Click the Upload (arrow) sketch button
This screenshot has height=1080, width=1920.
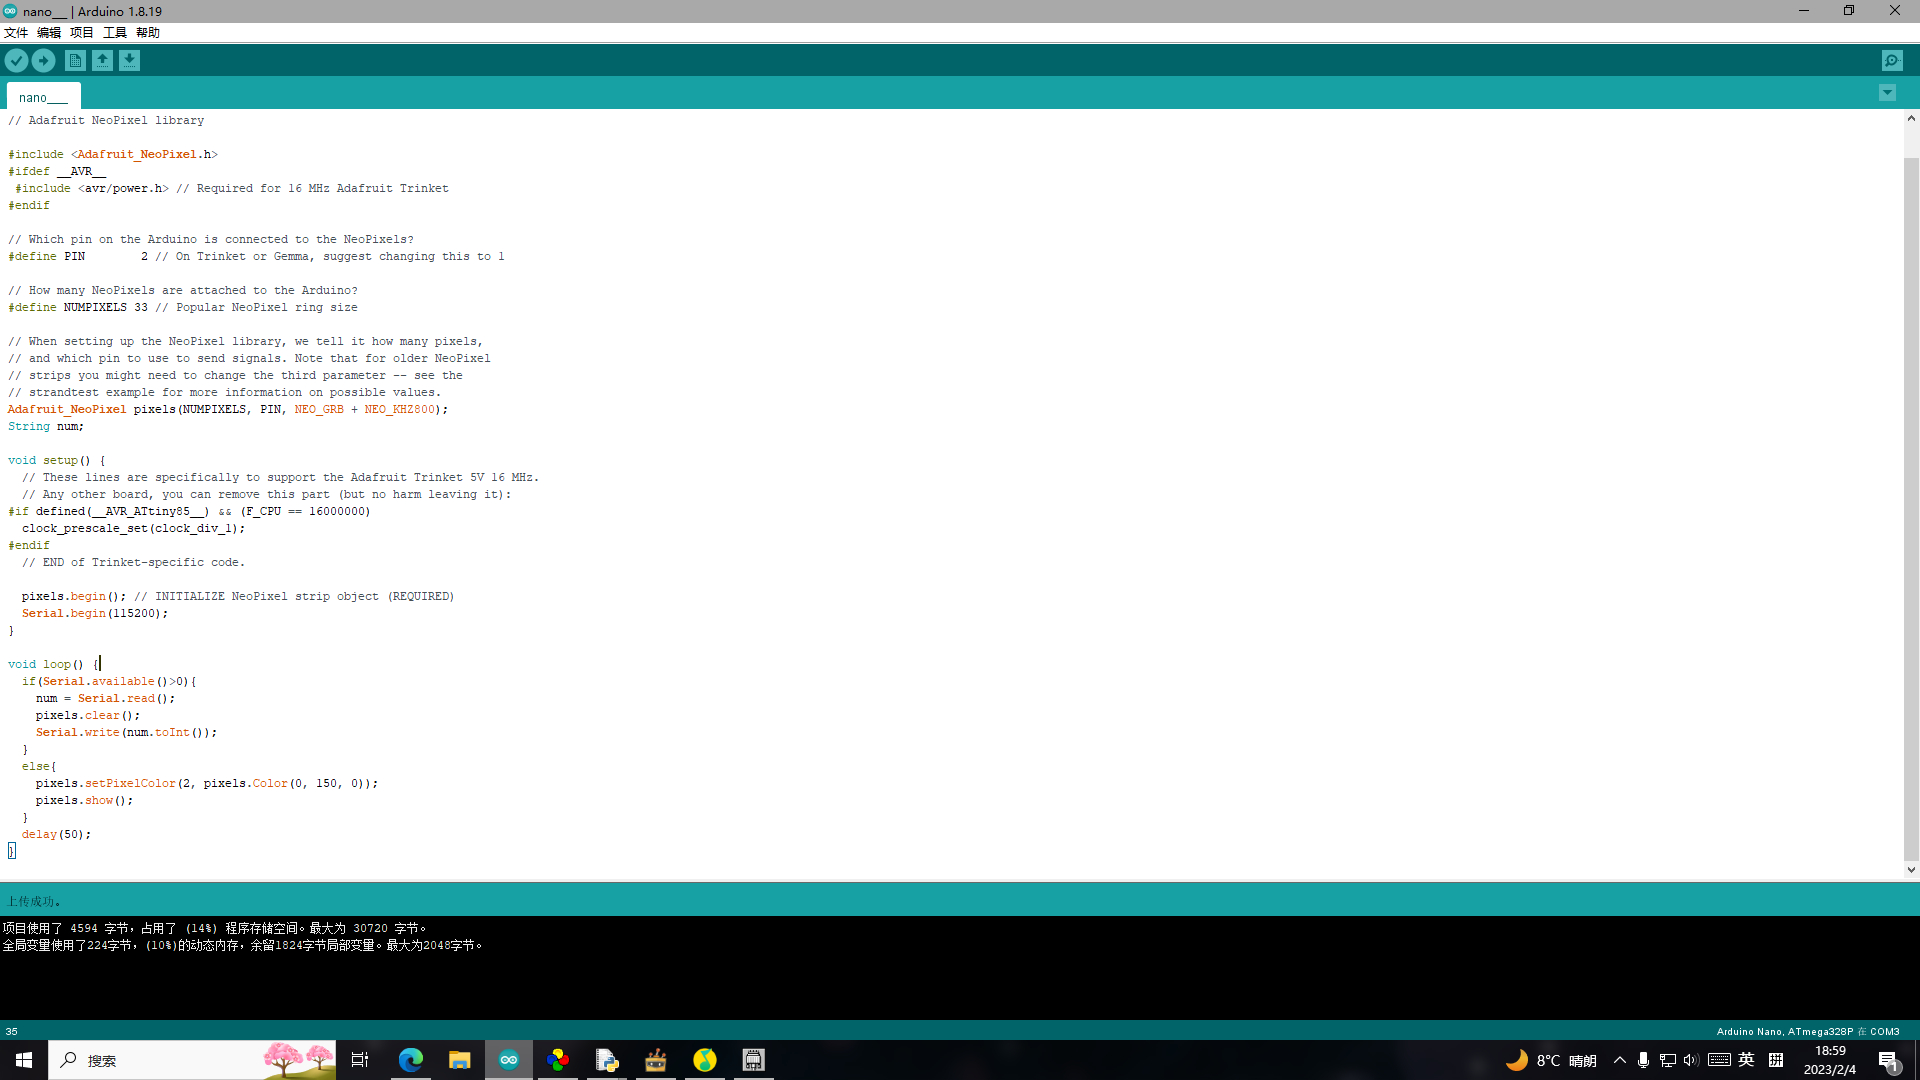pos(44,61)
